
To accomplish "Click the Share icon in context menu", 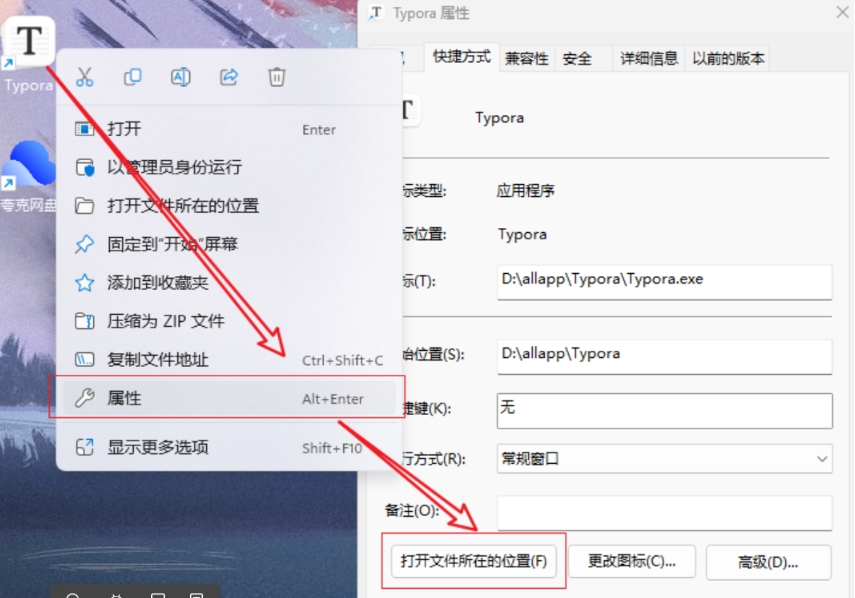I will [229, 77].
